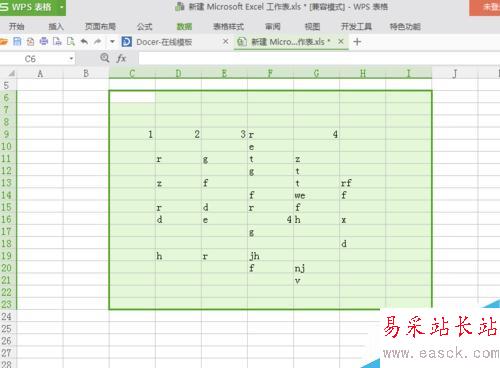This screenshot has height=368, width=500.
Task: Open the Name Box dropdown arrow
Action: tap(71, 59)
